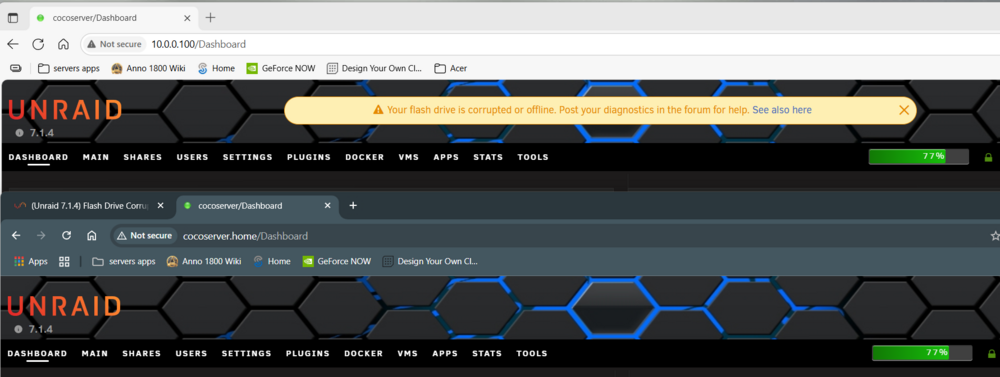Open DOCKER in upper Unraid window
The image size is (1000, 377).
tap(365, 157)
